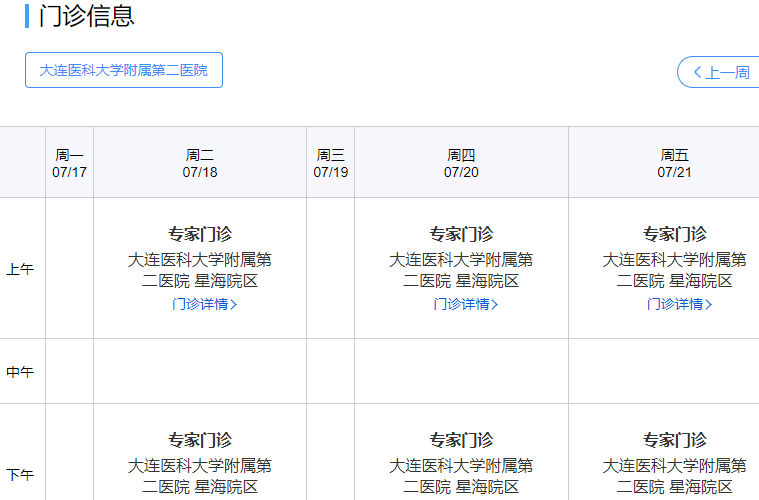Image resolution: width=759 pixels, height=500 pixels.
Task: Select 专家门诊 title in Thursday morning cell
Action: [x=461, y=234]
